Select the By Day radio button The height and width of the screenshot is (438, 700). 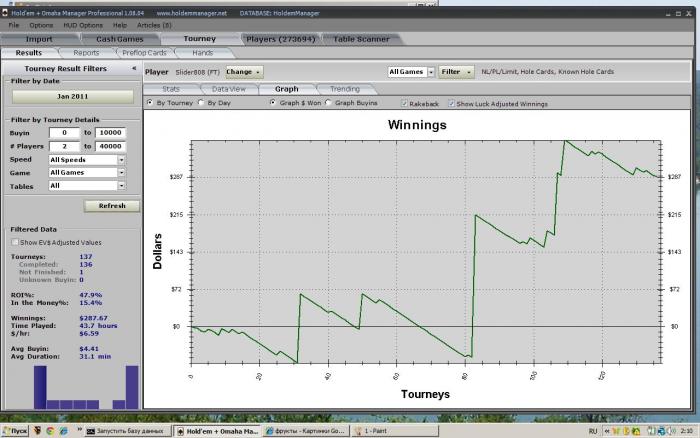pyautogui.click(x=201, y=103)
